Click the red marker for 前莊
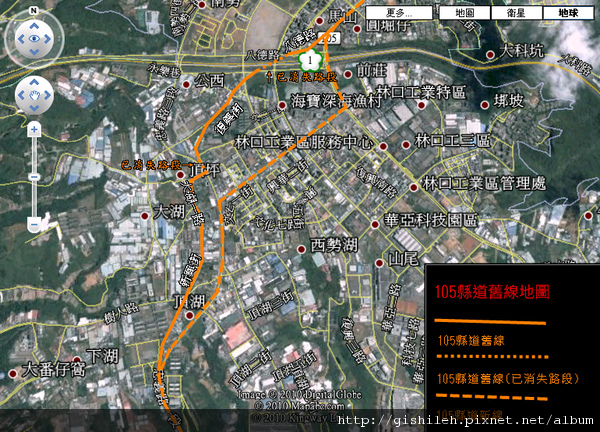This screenshot has width=600, height=432. tap(348, 74)
